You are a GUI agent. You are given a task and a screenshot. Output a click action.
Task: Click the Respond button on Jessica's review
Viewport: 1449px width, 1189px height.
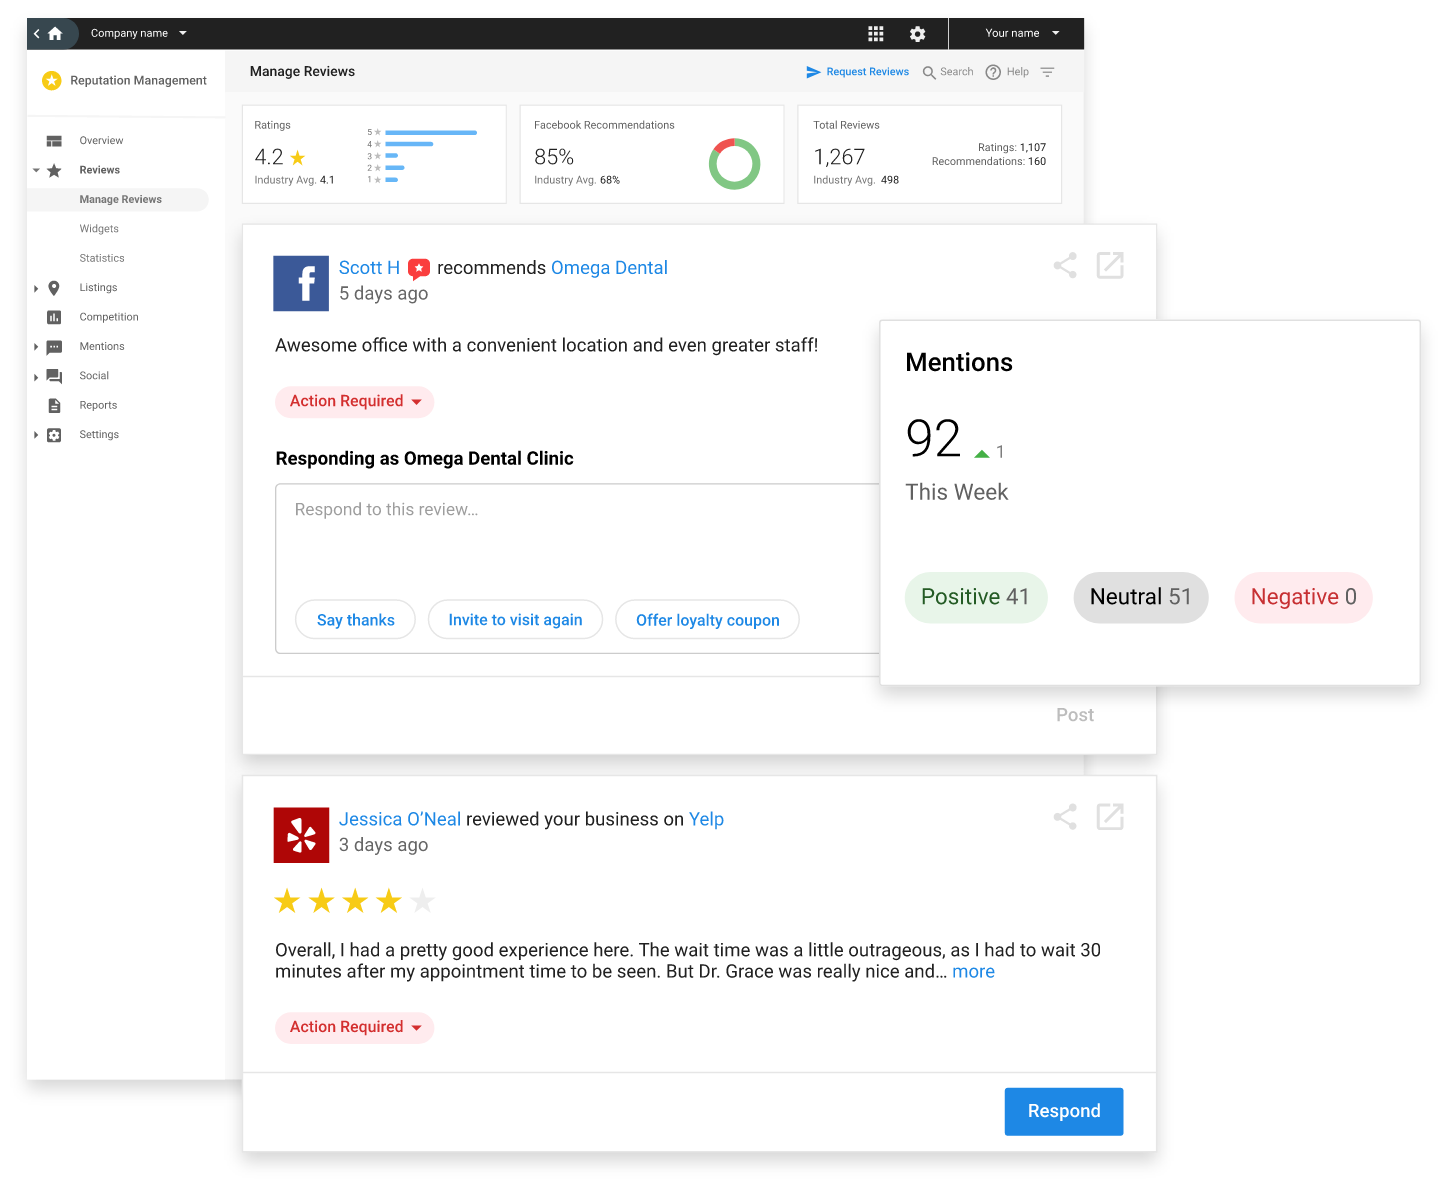click(x=1063, y=1111)
